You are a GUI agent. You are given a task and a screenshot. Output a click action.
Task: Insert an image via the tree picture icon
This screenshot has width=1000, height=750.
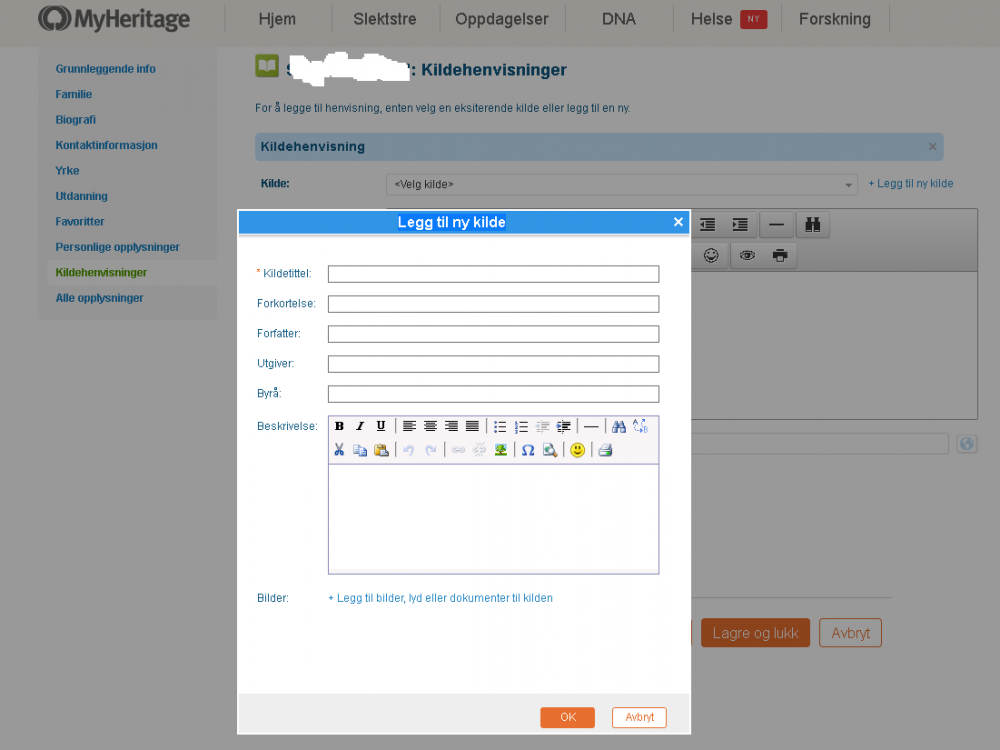coord(501,450)
